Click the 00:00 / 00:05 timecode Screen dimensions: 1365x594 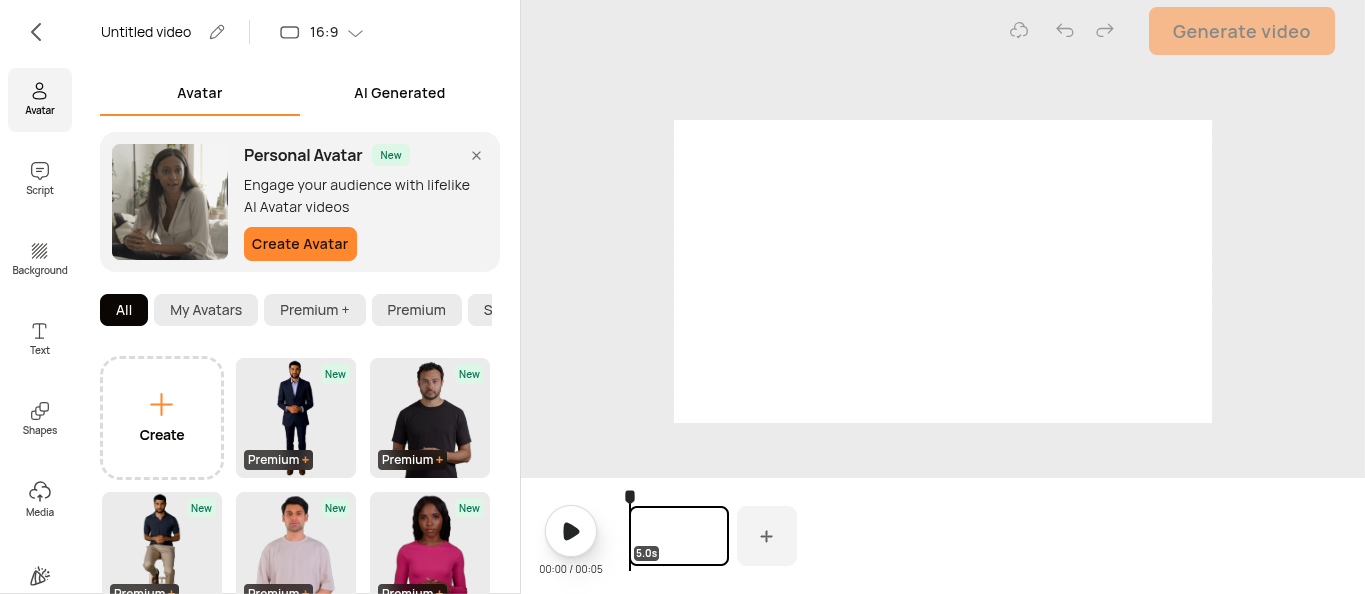pos(571,570)
